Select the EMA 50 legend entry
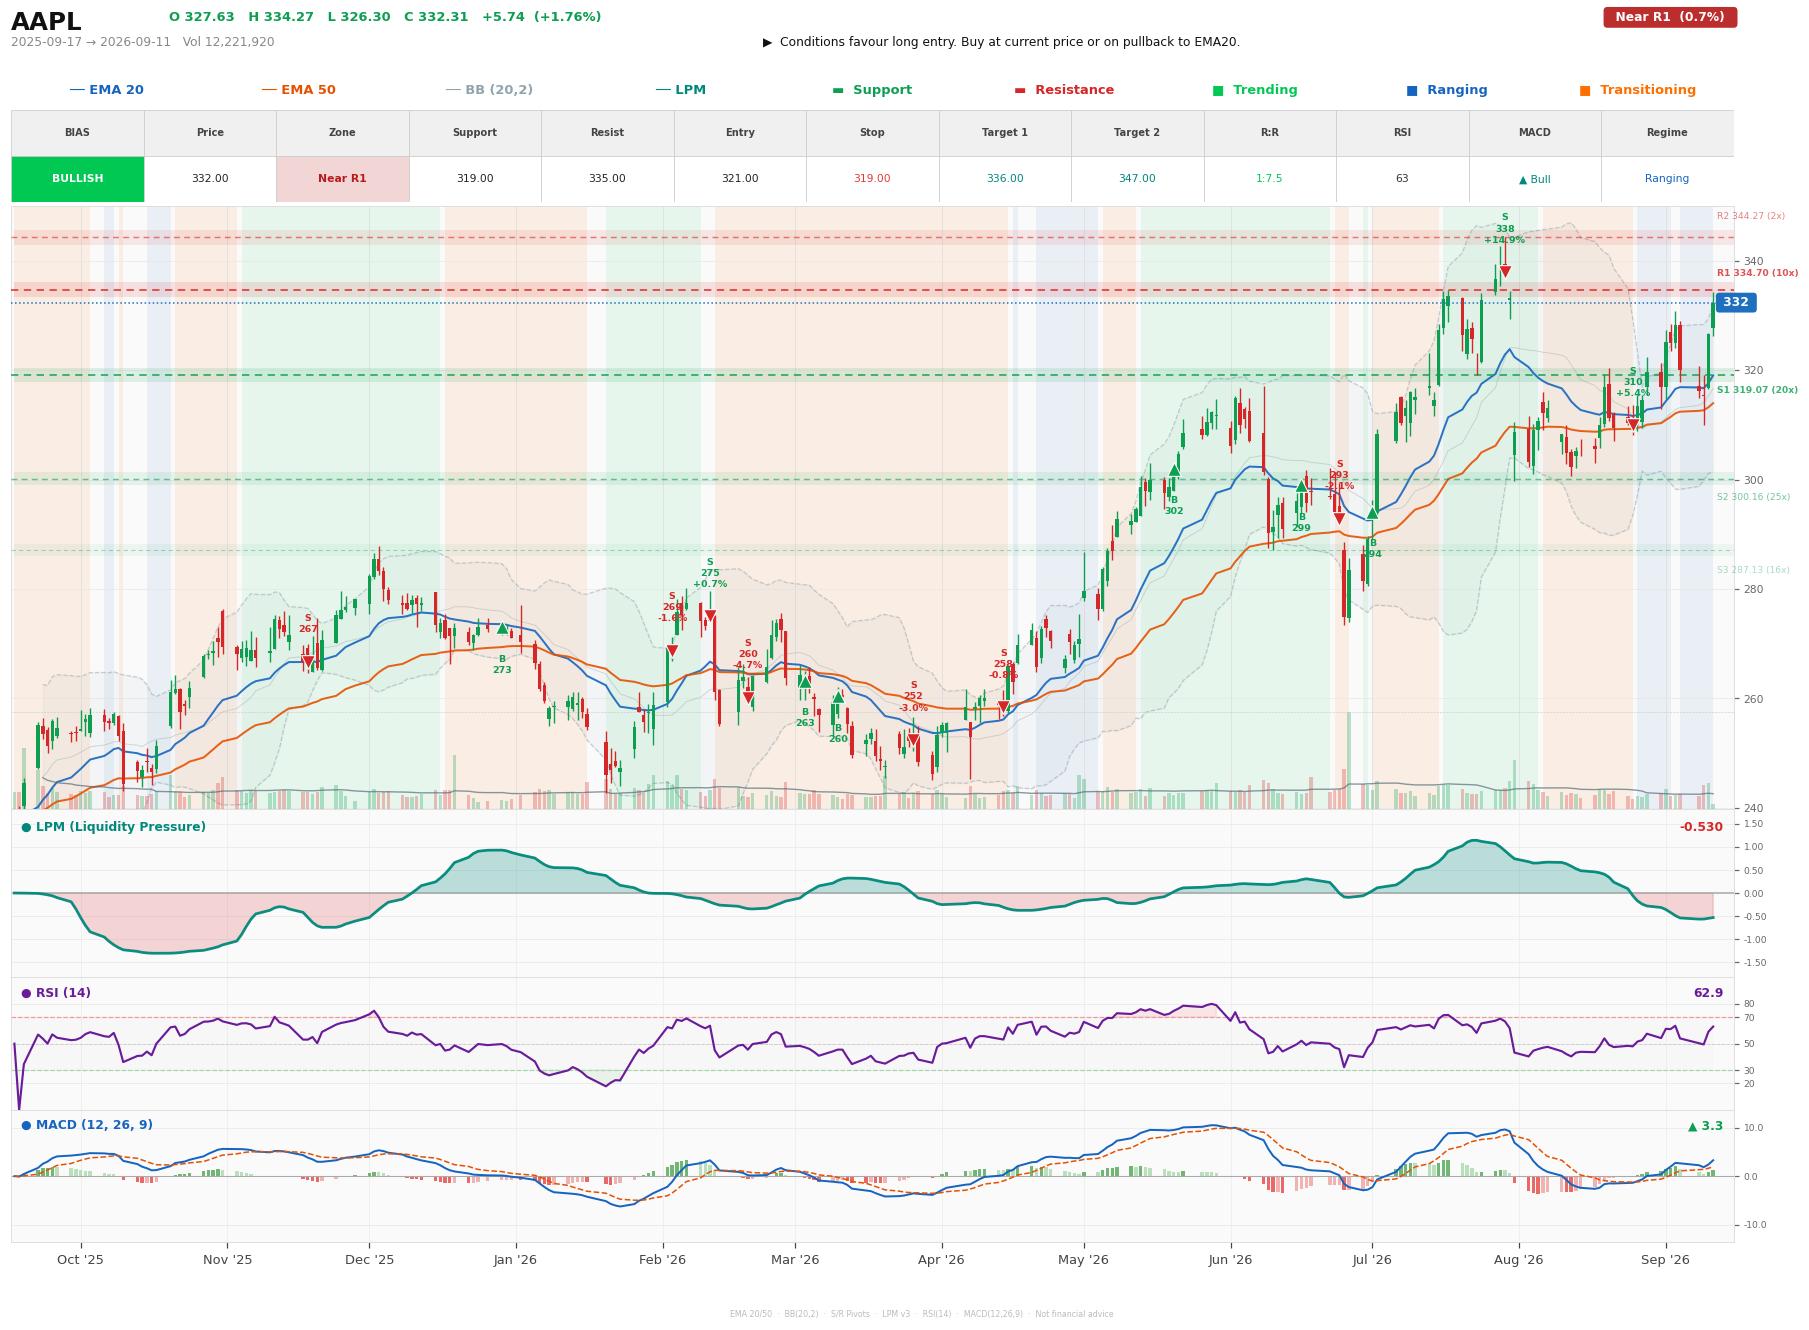Viewport: 1809px width, 1330px height. tap(299, 90)
